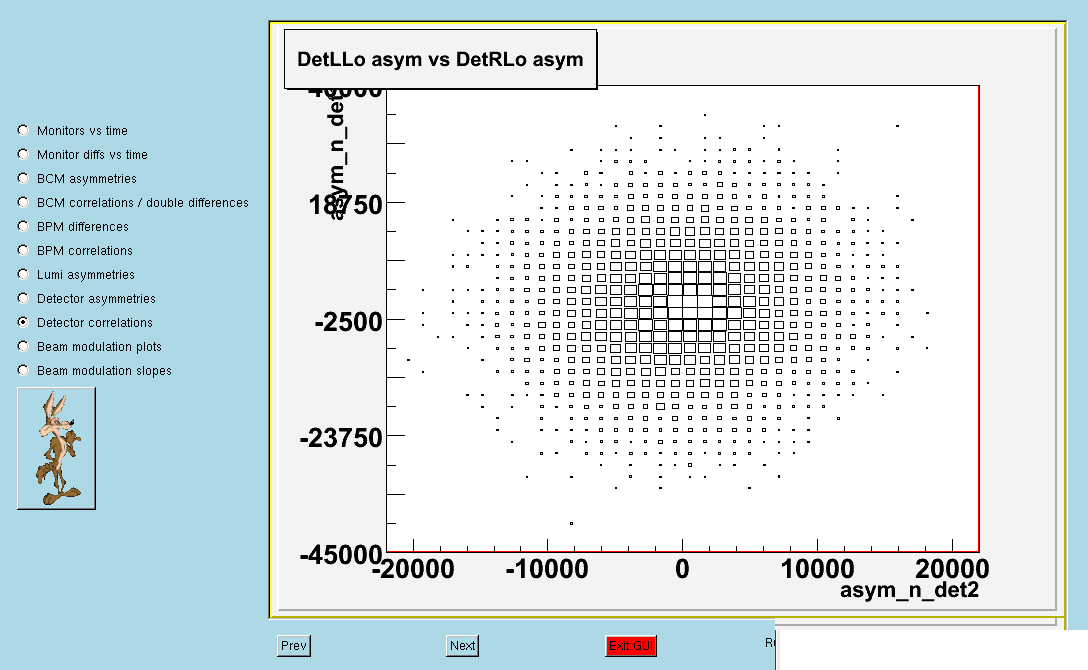Click the asym_n_det2 x-axis label
Image resolution: width=1088 pixels, height=670 pixels.
pyautogui.click(x=909, y=590)
